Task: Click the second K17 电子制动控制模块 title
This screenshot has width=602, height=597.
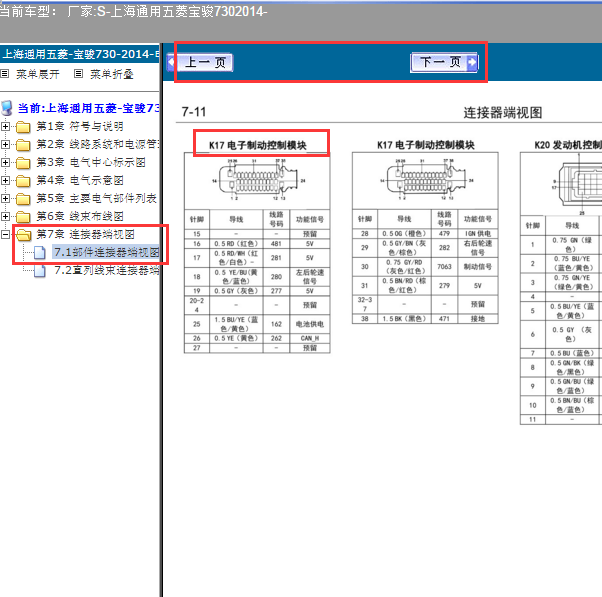Action: (425, 145)
